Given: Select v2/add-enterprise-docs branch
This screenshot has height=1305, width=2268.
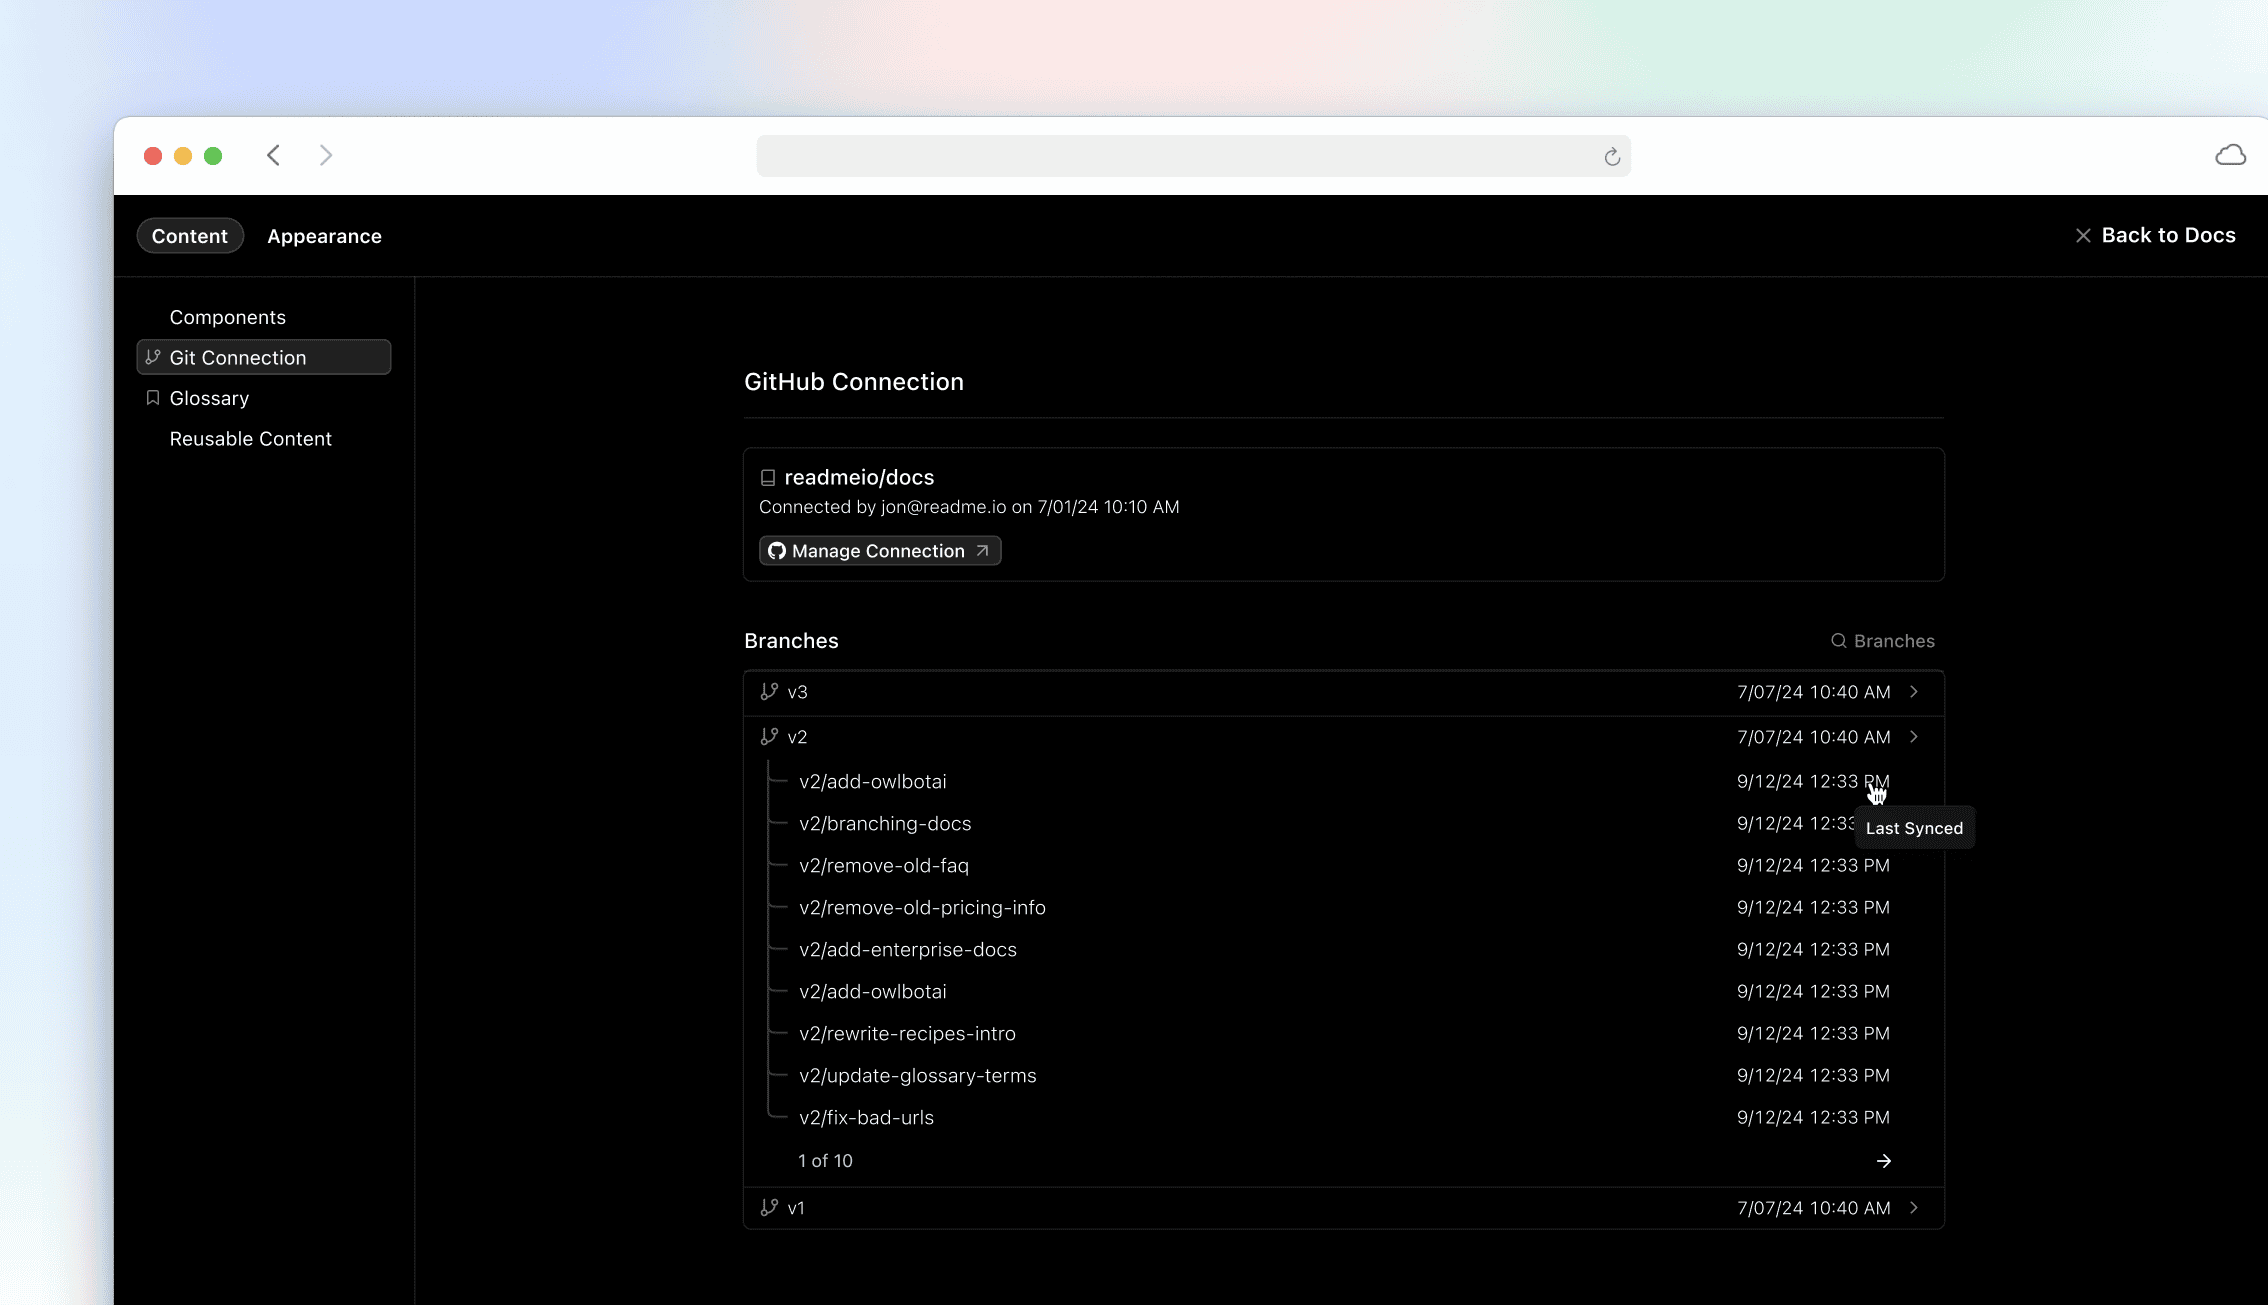Looking at the screenshot, I should pos(907,948).
